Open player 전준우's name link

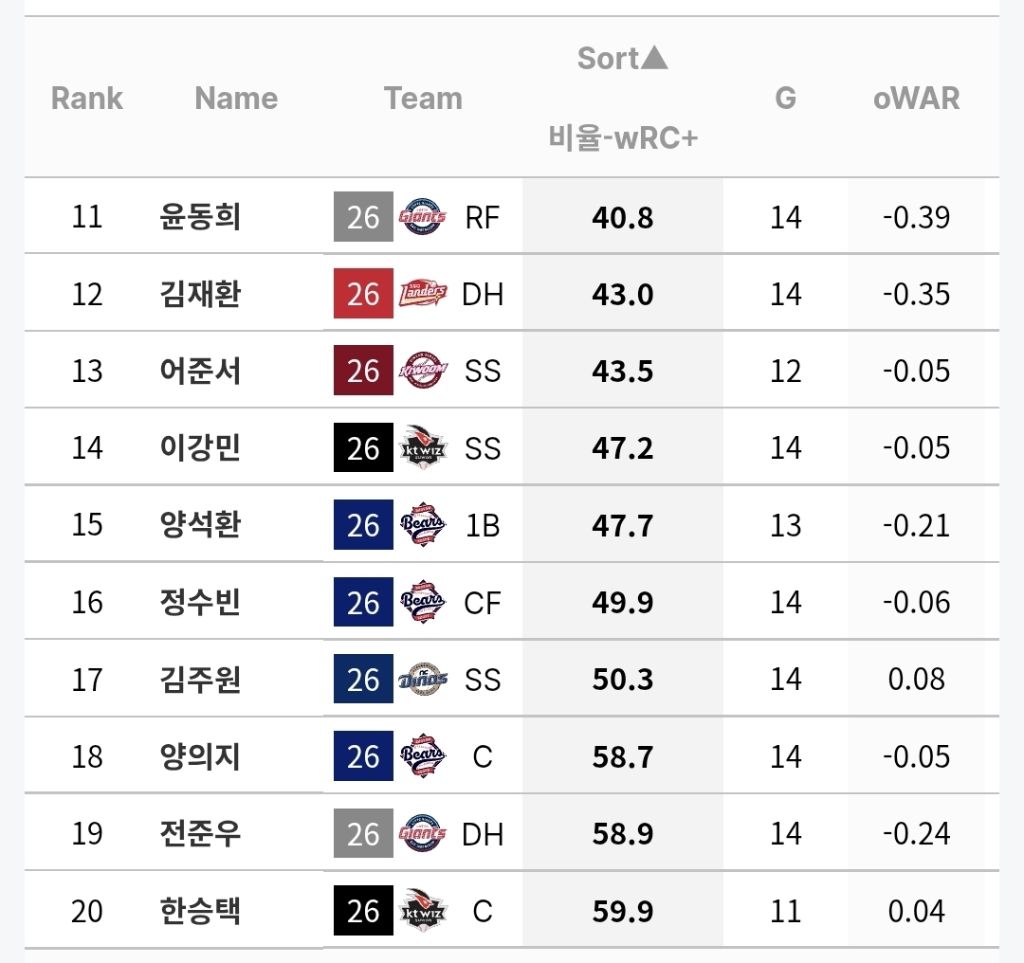pyautogui.click(x=200, y=834)
